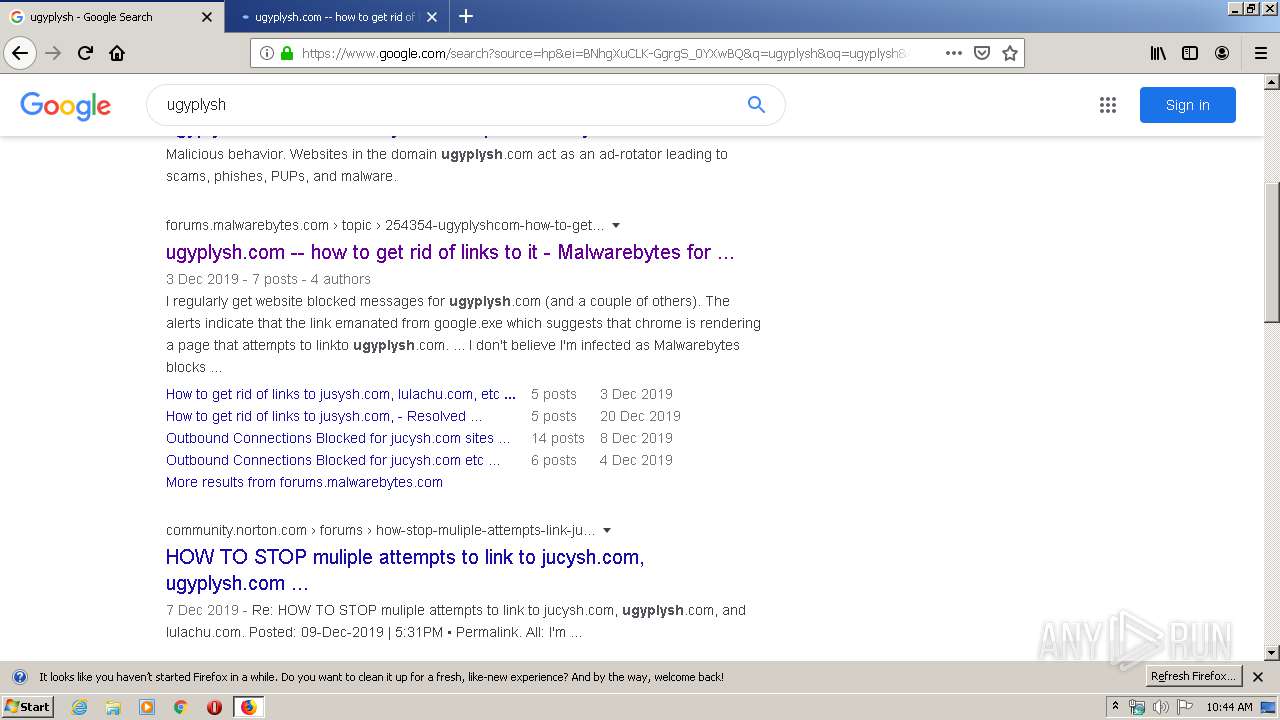
Task: Show hidden system tray icons
Action: pyautogui.click(x=1115, y=707)
